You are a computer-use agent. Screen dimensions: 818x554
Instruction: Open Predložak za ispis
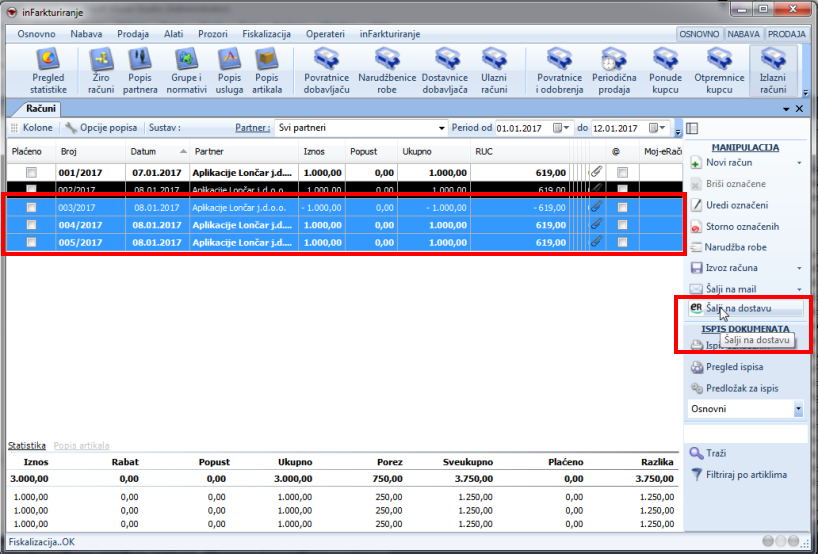click(x=735, y=389)
